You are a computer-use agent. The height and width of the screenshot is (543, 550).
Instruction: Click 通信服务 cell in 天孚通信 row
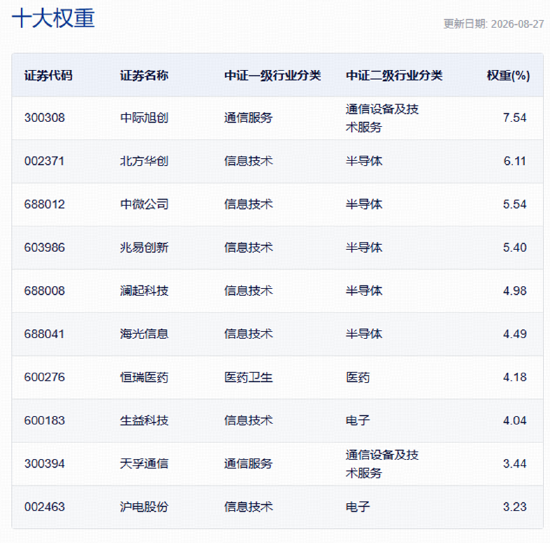[x=248, y=464]
